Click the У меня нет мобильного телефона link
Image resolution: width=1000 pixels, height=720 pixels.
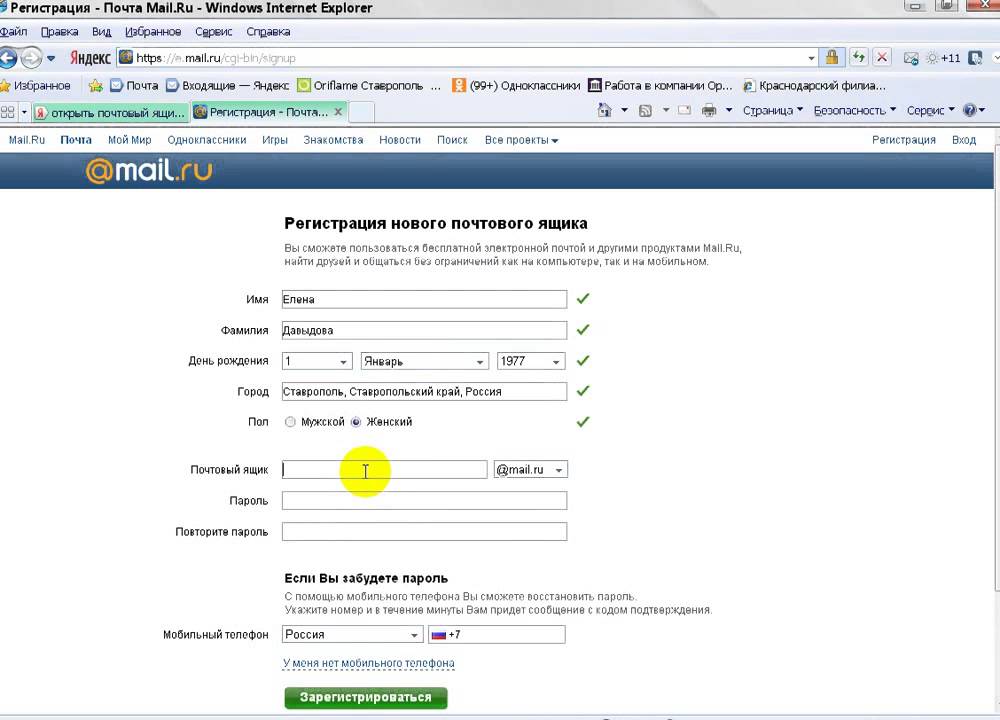click(369, 663)
